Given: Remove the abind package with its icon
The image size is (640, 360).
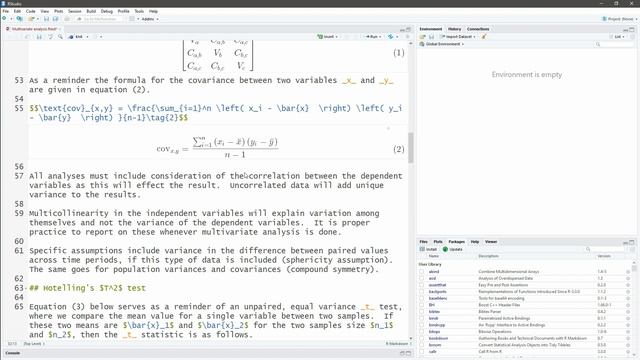Looking at the screenshot, I should [628, 272].
